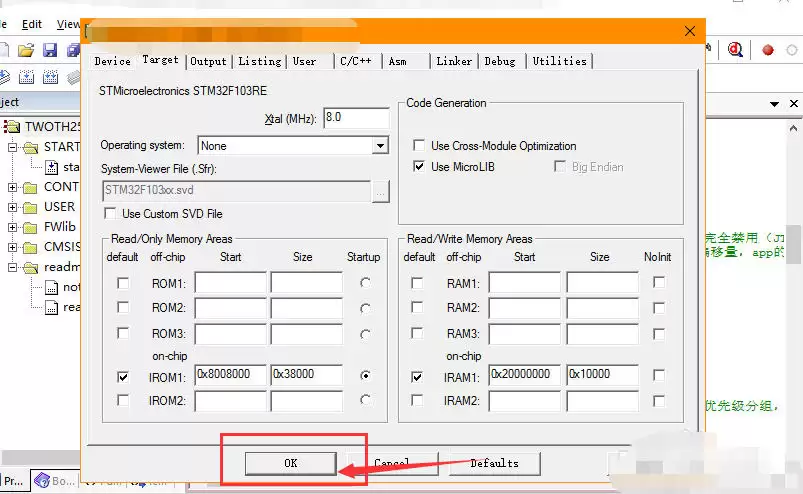The image size is (803, 494).
Task: Switch to the User tab
Action: pyautogui.click(x=305, y=61)
